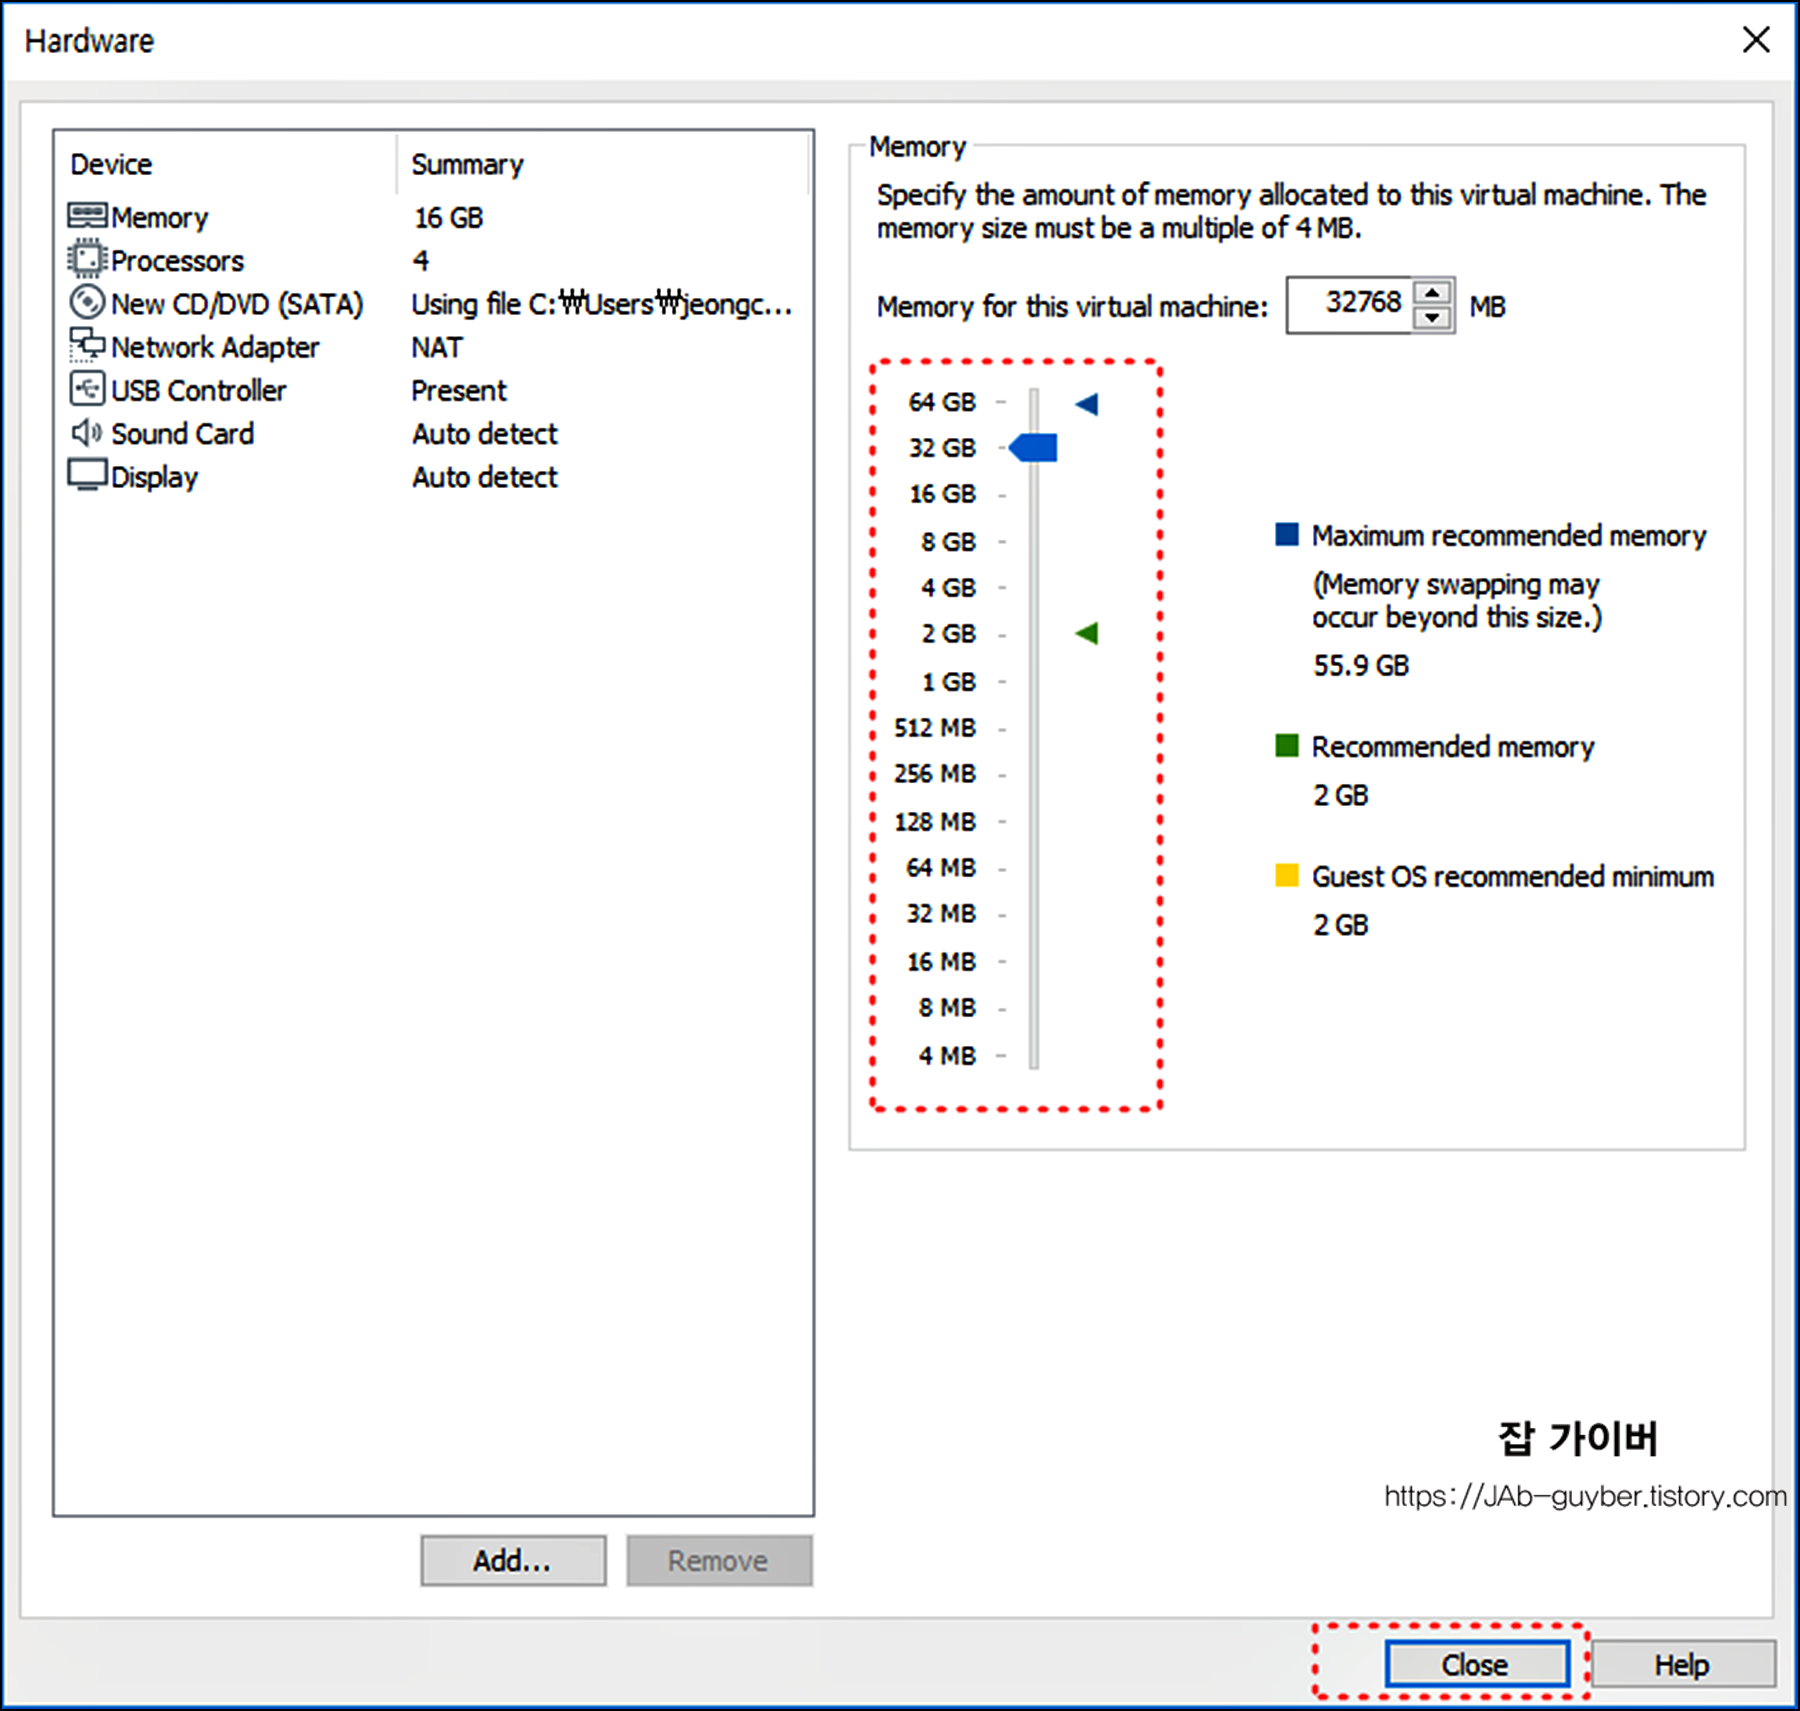Click the 256 MB slider label
This screenshot has height=1711, width=1800.
935,774
